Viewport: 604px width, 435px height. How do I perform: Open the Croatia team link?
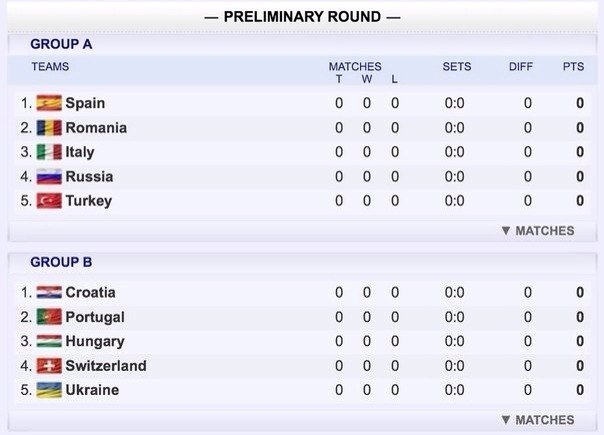pos(90,293)
